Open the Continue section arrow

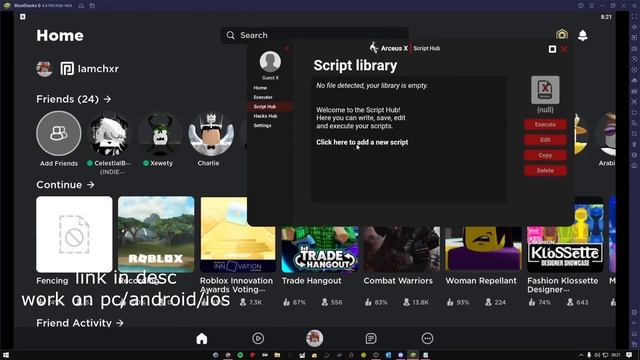coord(91,185)
